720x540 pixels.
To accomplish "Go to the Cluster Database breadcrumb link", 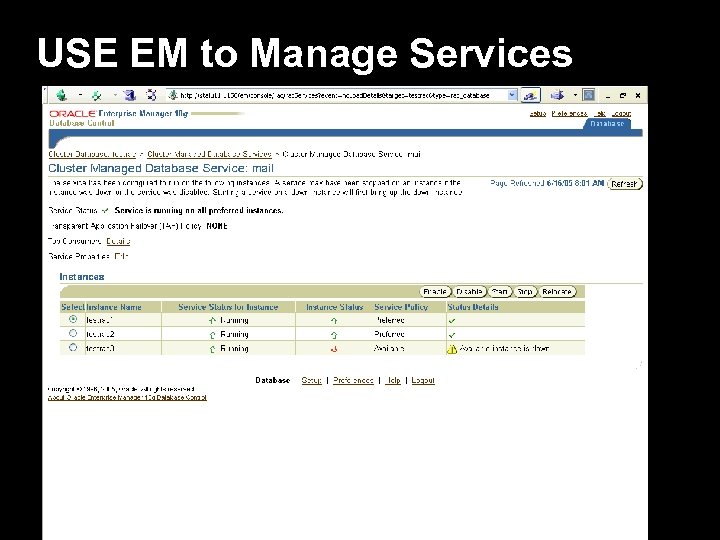I will pyautogui.click(x=92, y=154).
